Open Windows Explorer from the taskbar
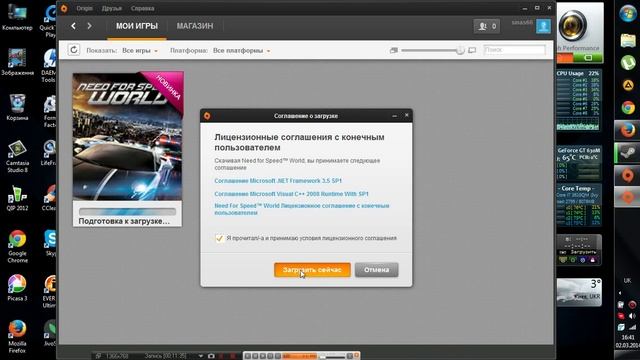This screenshot has width=640, height=360. (628, 40)
